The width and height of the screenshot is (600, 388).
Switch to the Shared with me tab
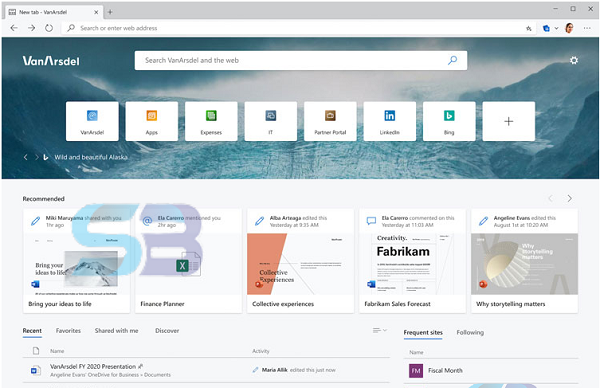(x=117, y=331)
